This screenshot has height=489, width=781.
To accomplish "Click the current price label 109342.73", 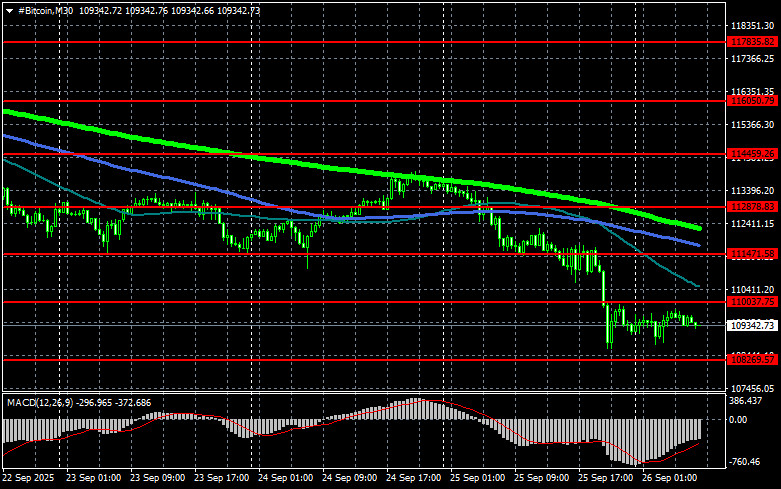I will [752, 326].
